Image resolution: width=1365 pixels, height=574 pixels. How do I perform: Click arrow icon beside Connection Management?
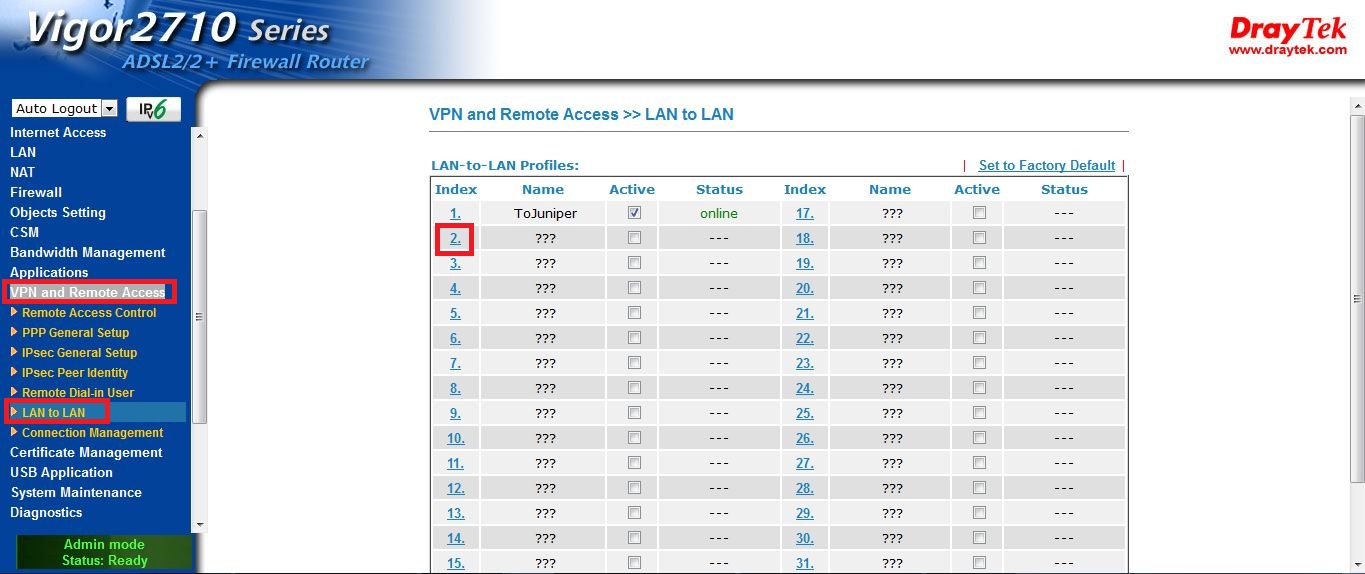[14, 432]
